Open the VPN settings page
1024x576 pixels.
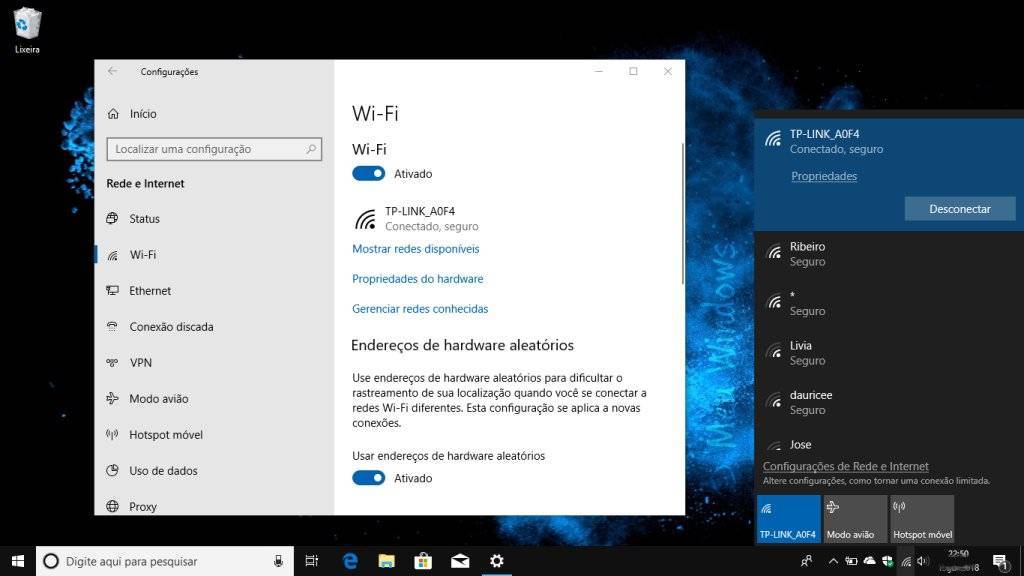pos(214,362)
